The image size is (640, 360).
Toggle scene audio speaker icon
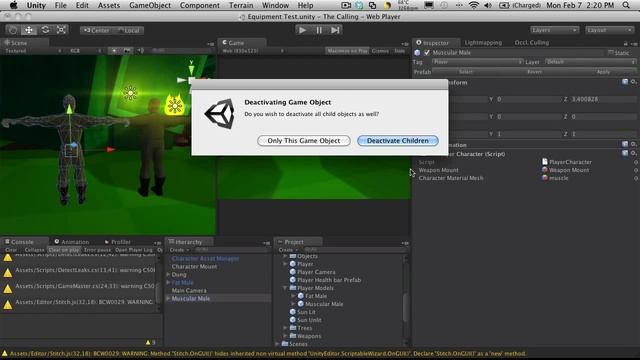(x=140, y=51)
